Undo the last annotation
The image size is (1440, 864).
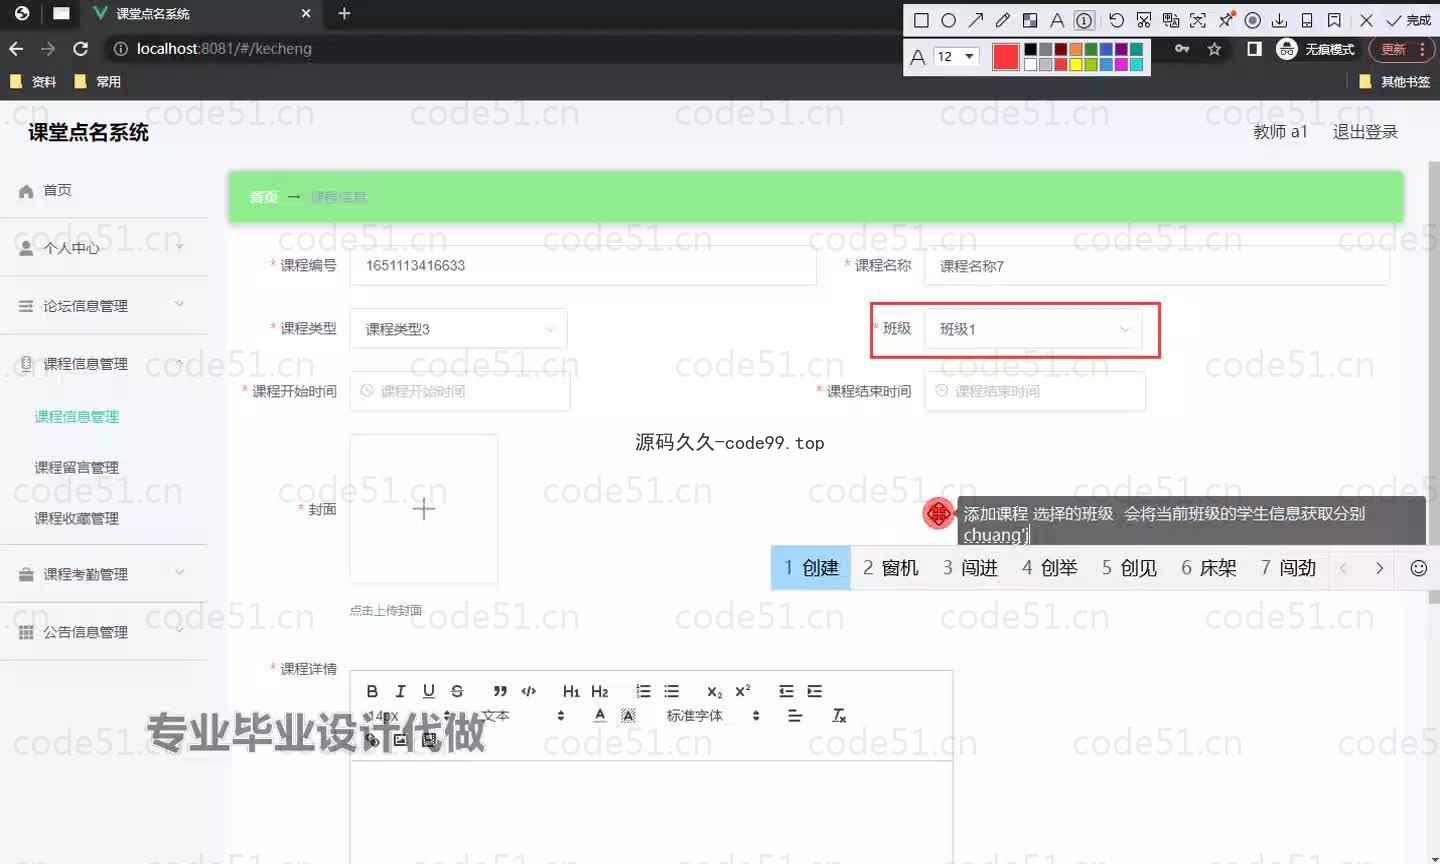point(1116,20)
